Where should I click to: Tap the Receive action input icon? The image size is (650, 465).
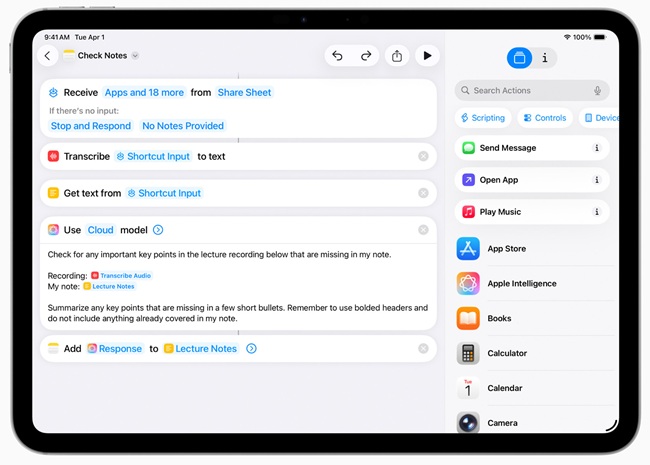(53, 92)
